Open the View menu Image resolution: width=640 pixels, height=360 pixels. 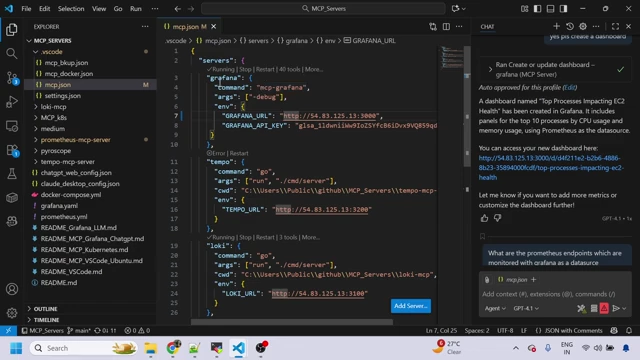point(99,9)
